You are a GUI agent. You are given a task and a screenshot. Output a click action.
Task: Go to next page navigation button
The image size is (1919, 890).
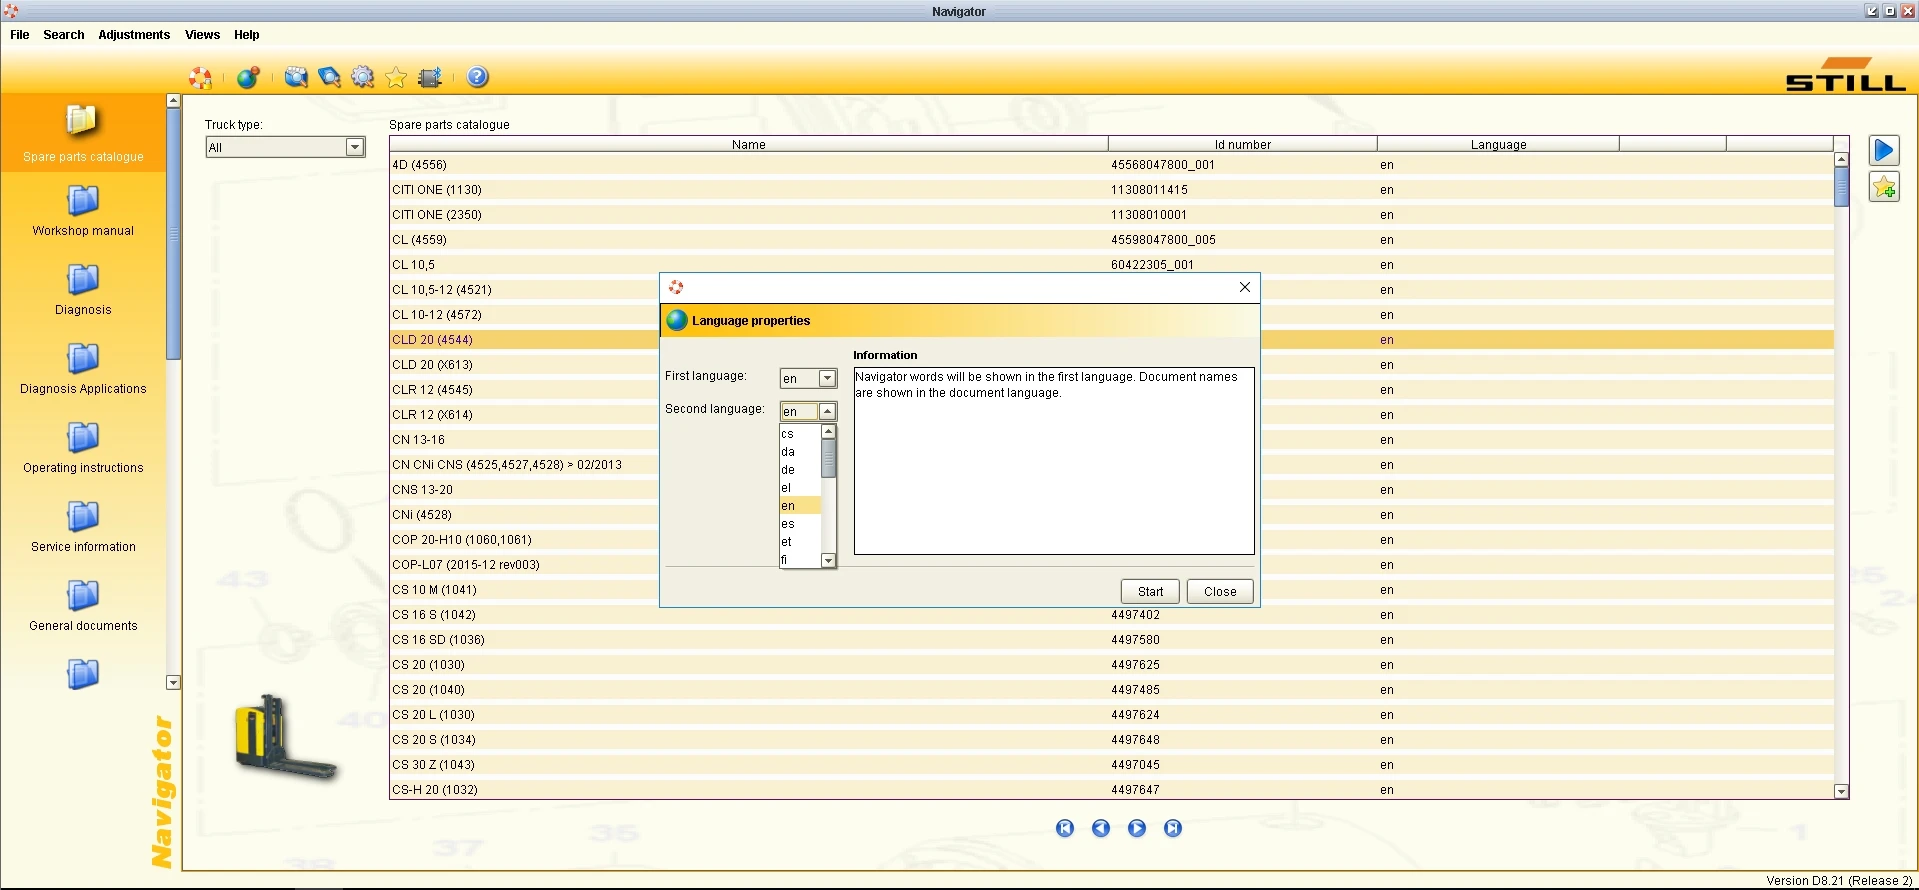coord(1137,828)
